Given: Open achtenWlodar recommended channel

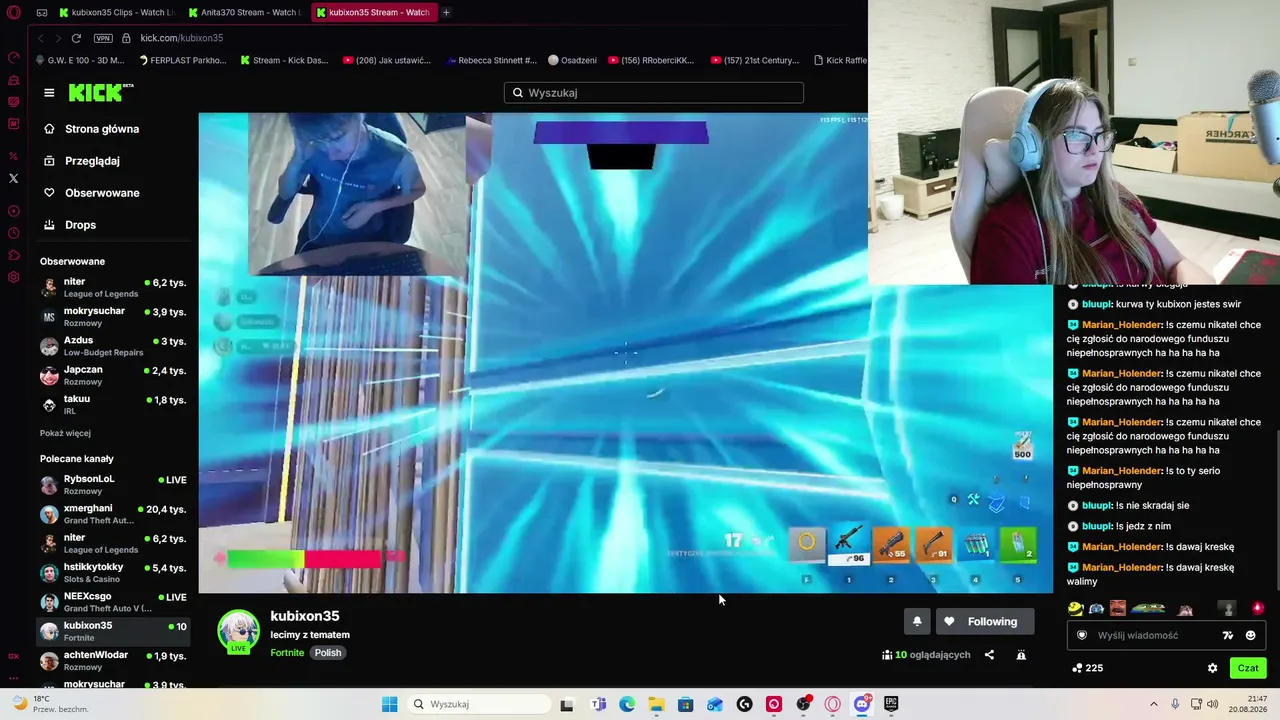Looking at the screenshot, I should [x=113, y=661].
